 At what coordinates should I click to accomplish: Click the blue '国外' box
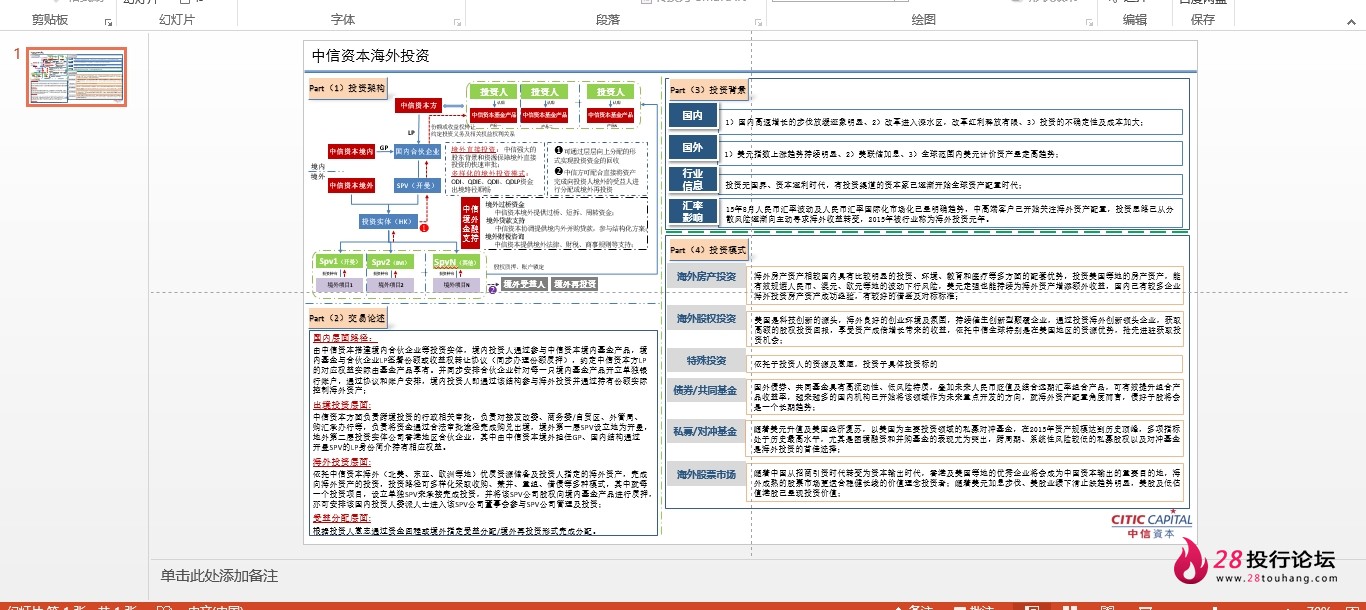tap(693, 148)
